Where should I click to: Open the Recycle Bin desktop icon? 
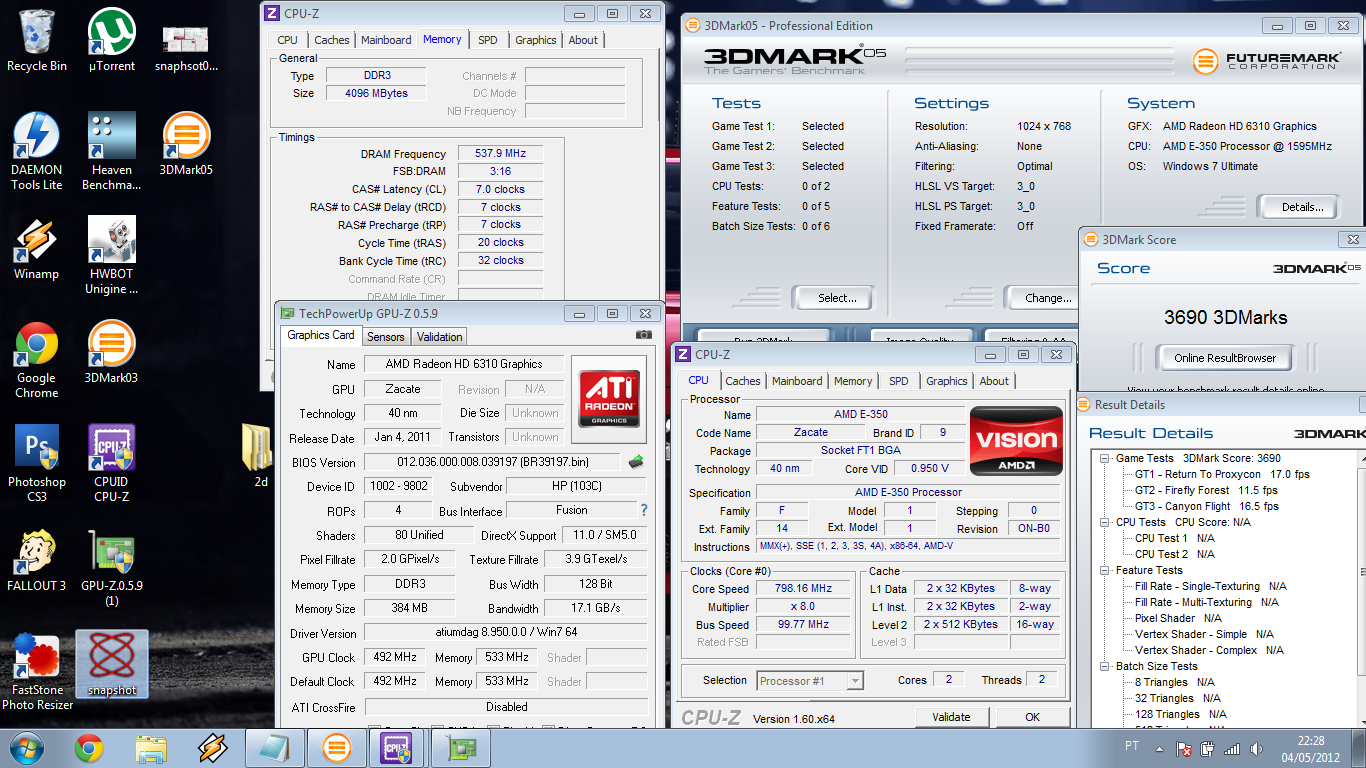click(37, 40)
